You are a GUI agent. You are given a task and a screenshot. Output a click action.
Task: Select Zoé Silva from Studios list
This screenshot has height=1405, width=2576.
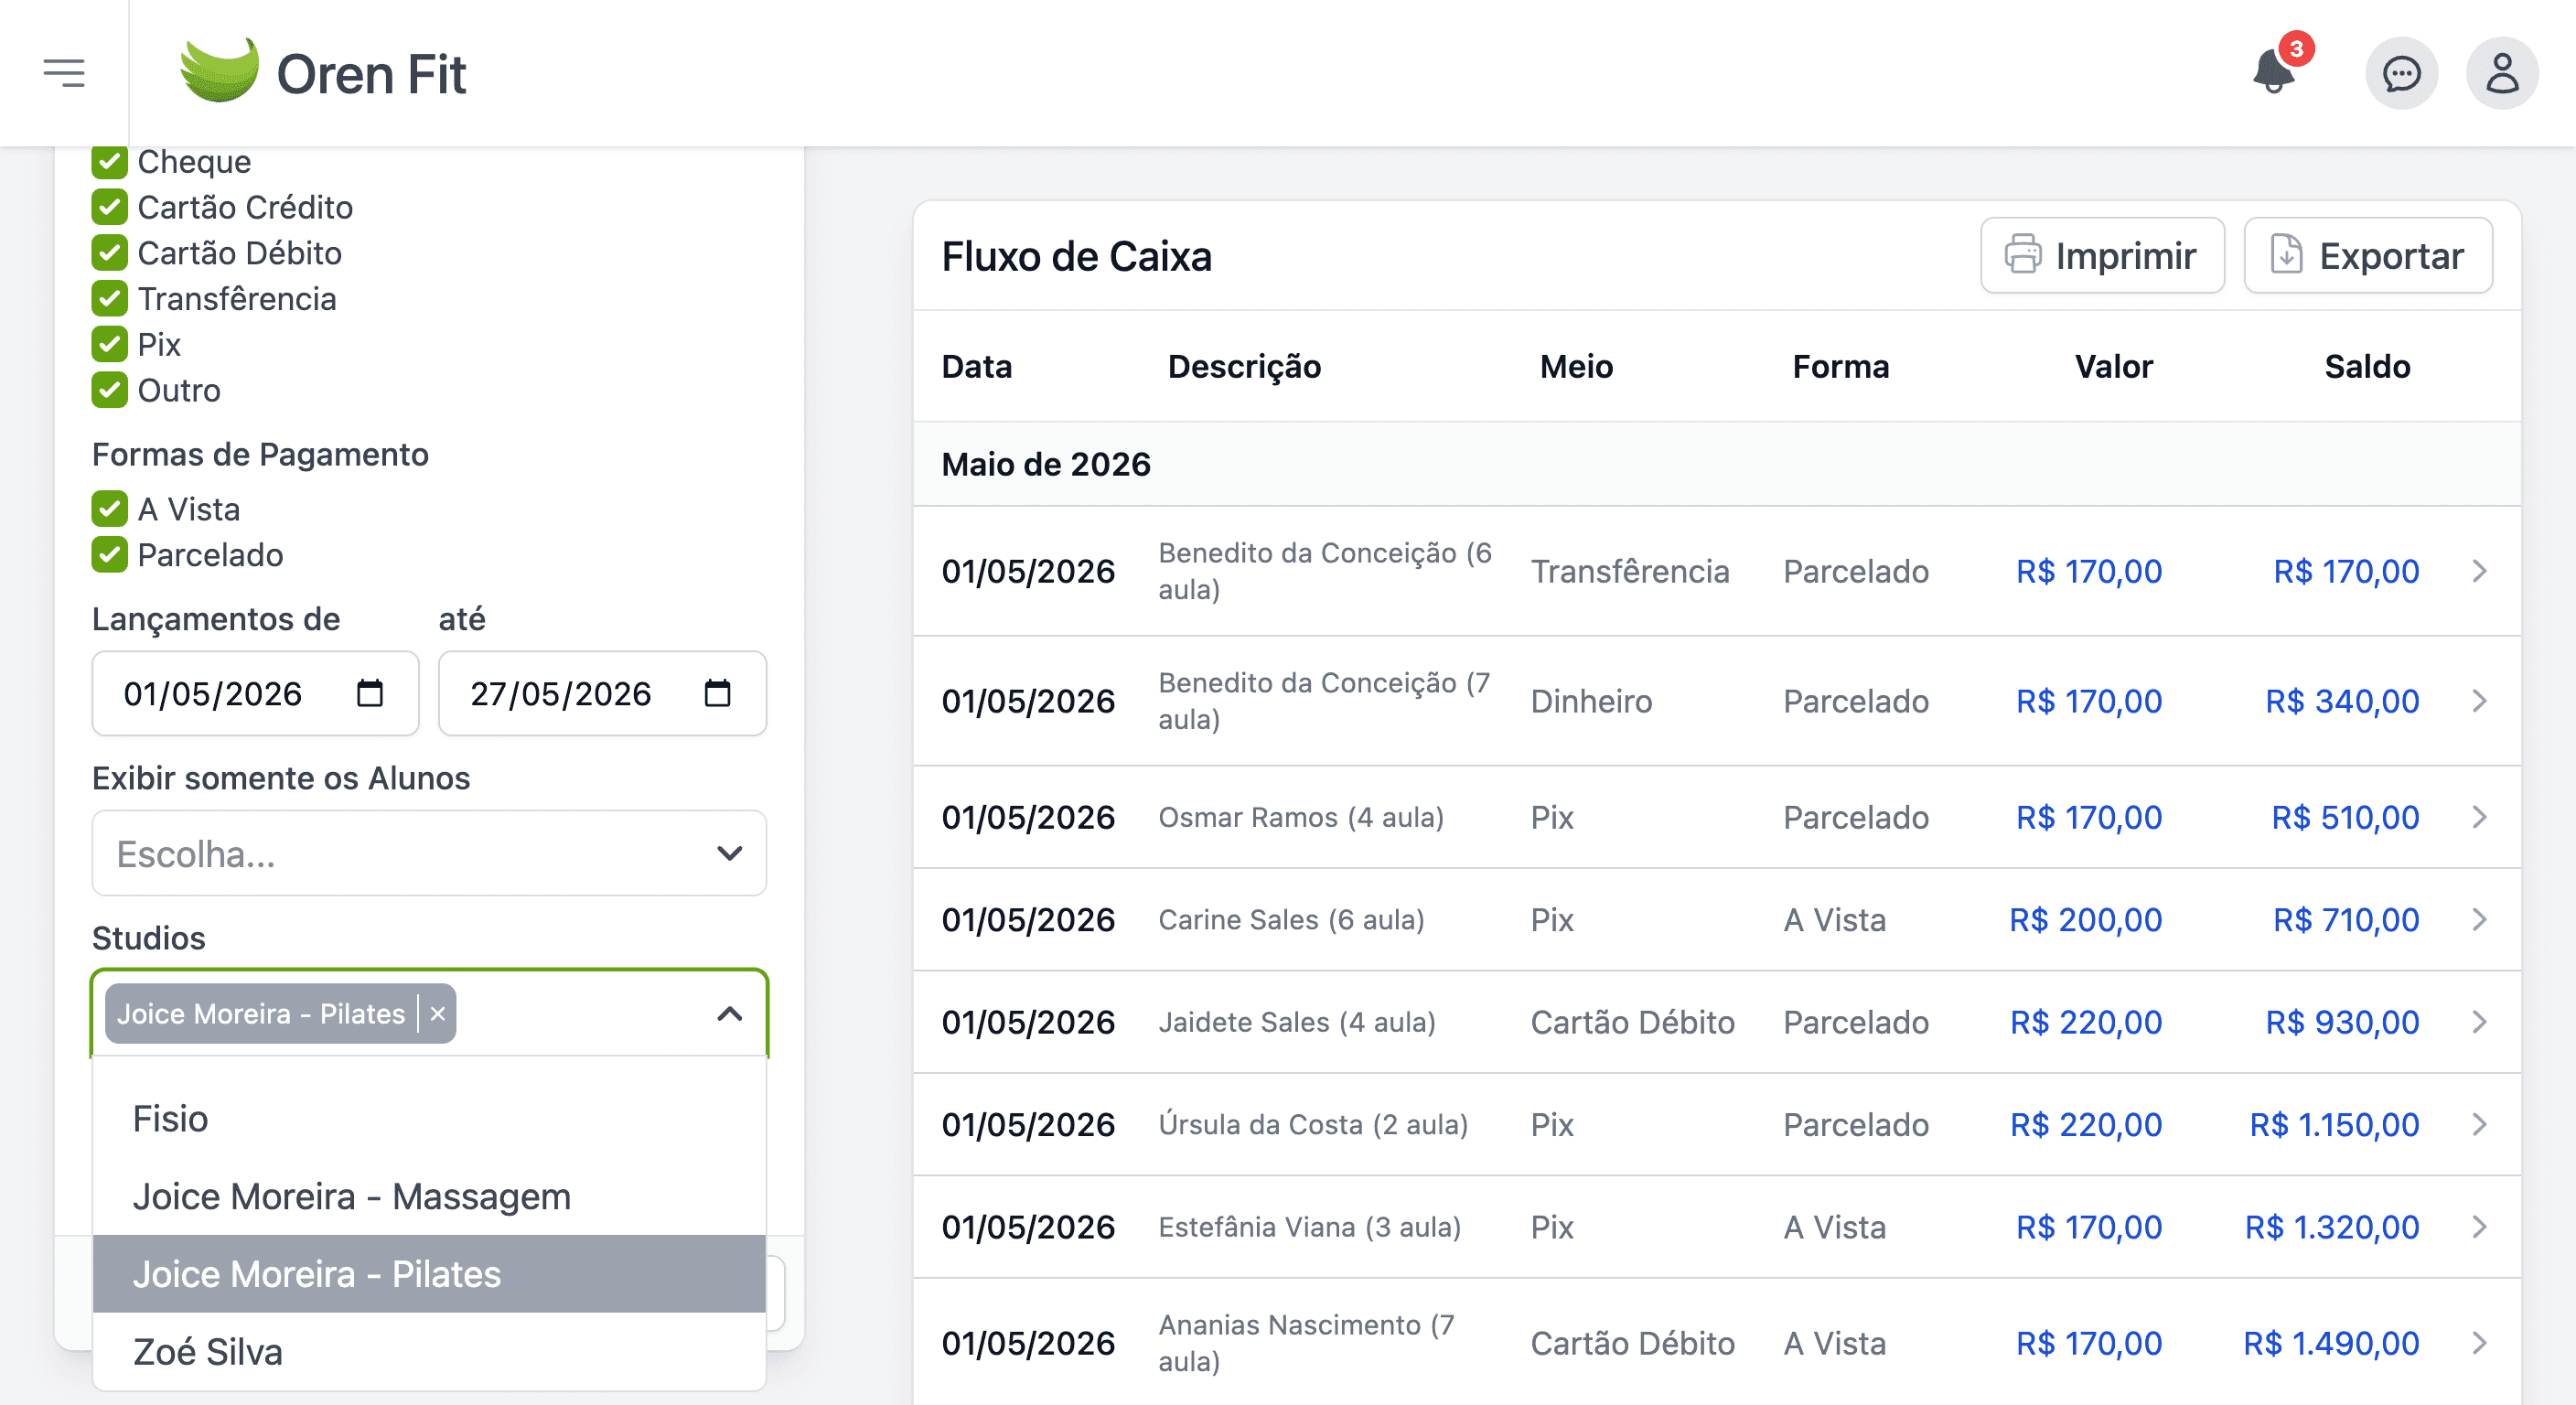pos(429,1352)
